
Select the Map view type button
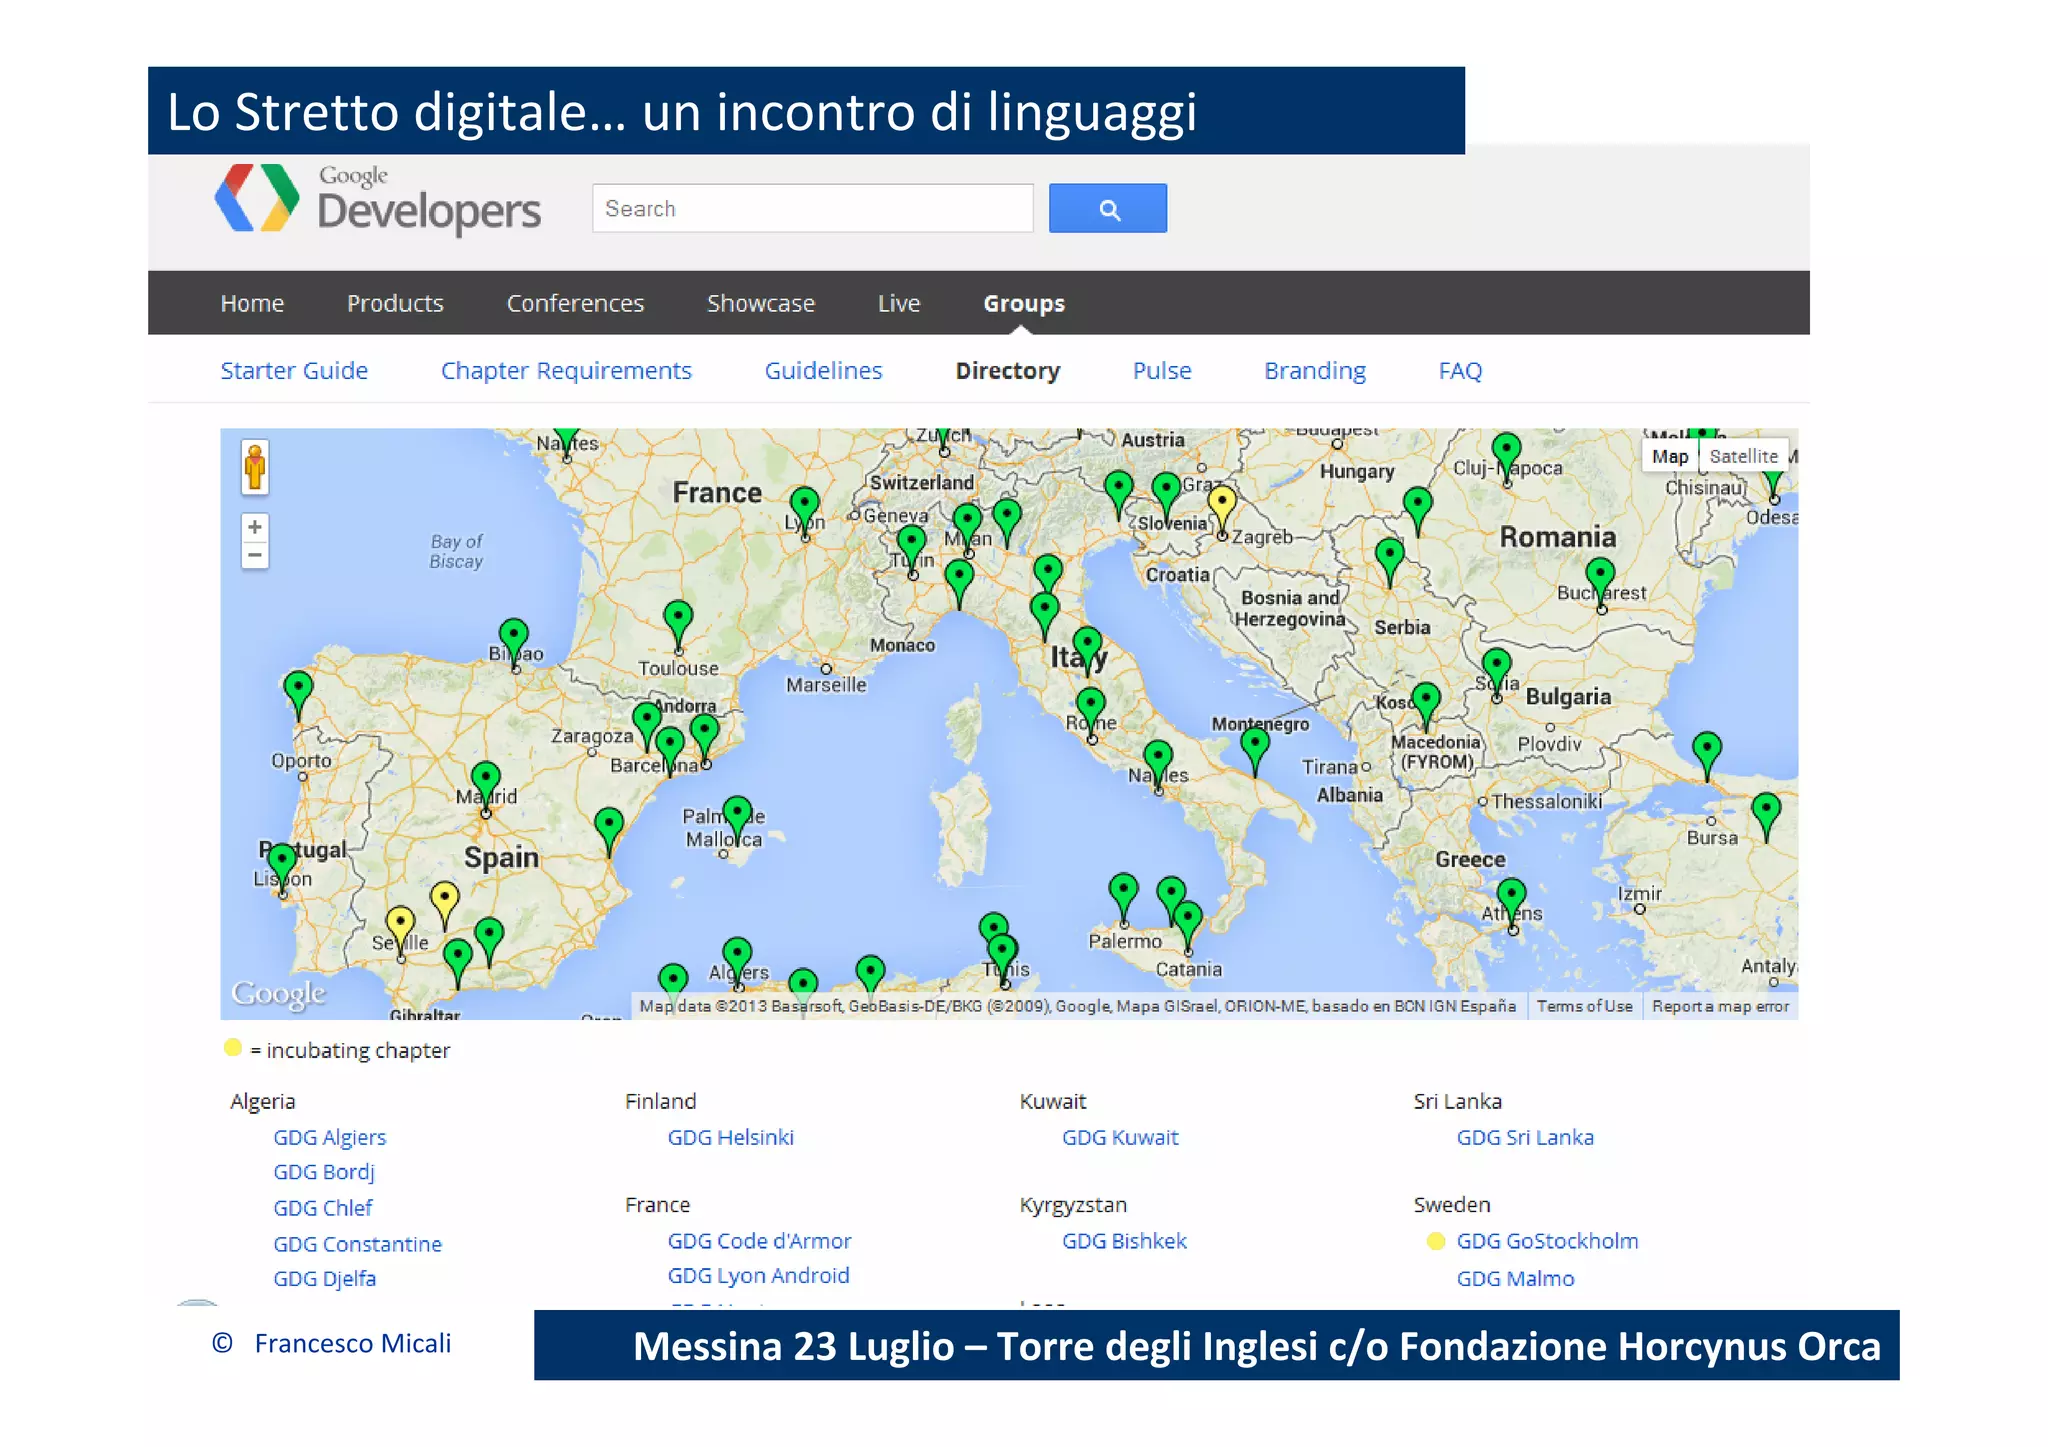coord(1669,456)
